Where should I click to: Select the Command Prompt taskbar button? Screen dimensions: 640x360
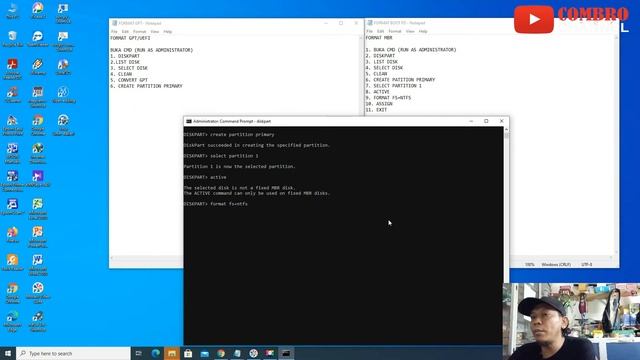pos(286,353)
